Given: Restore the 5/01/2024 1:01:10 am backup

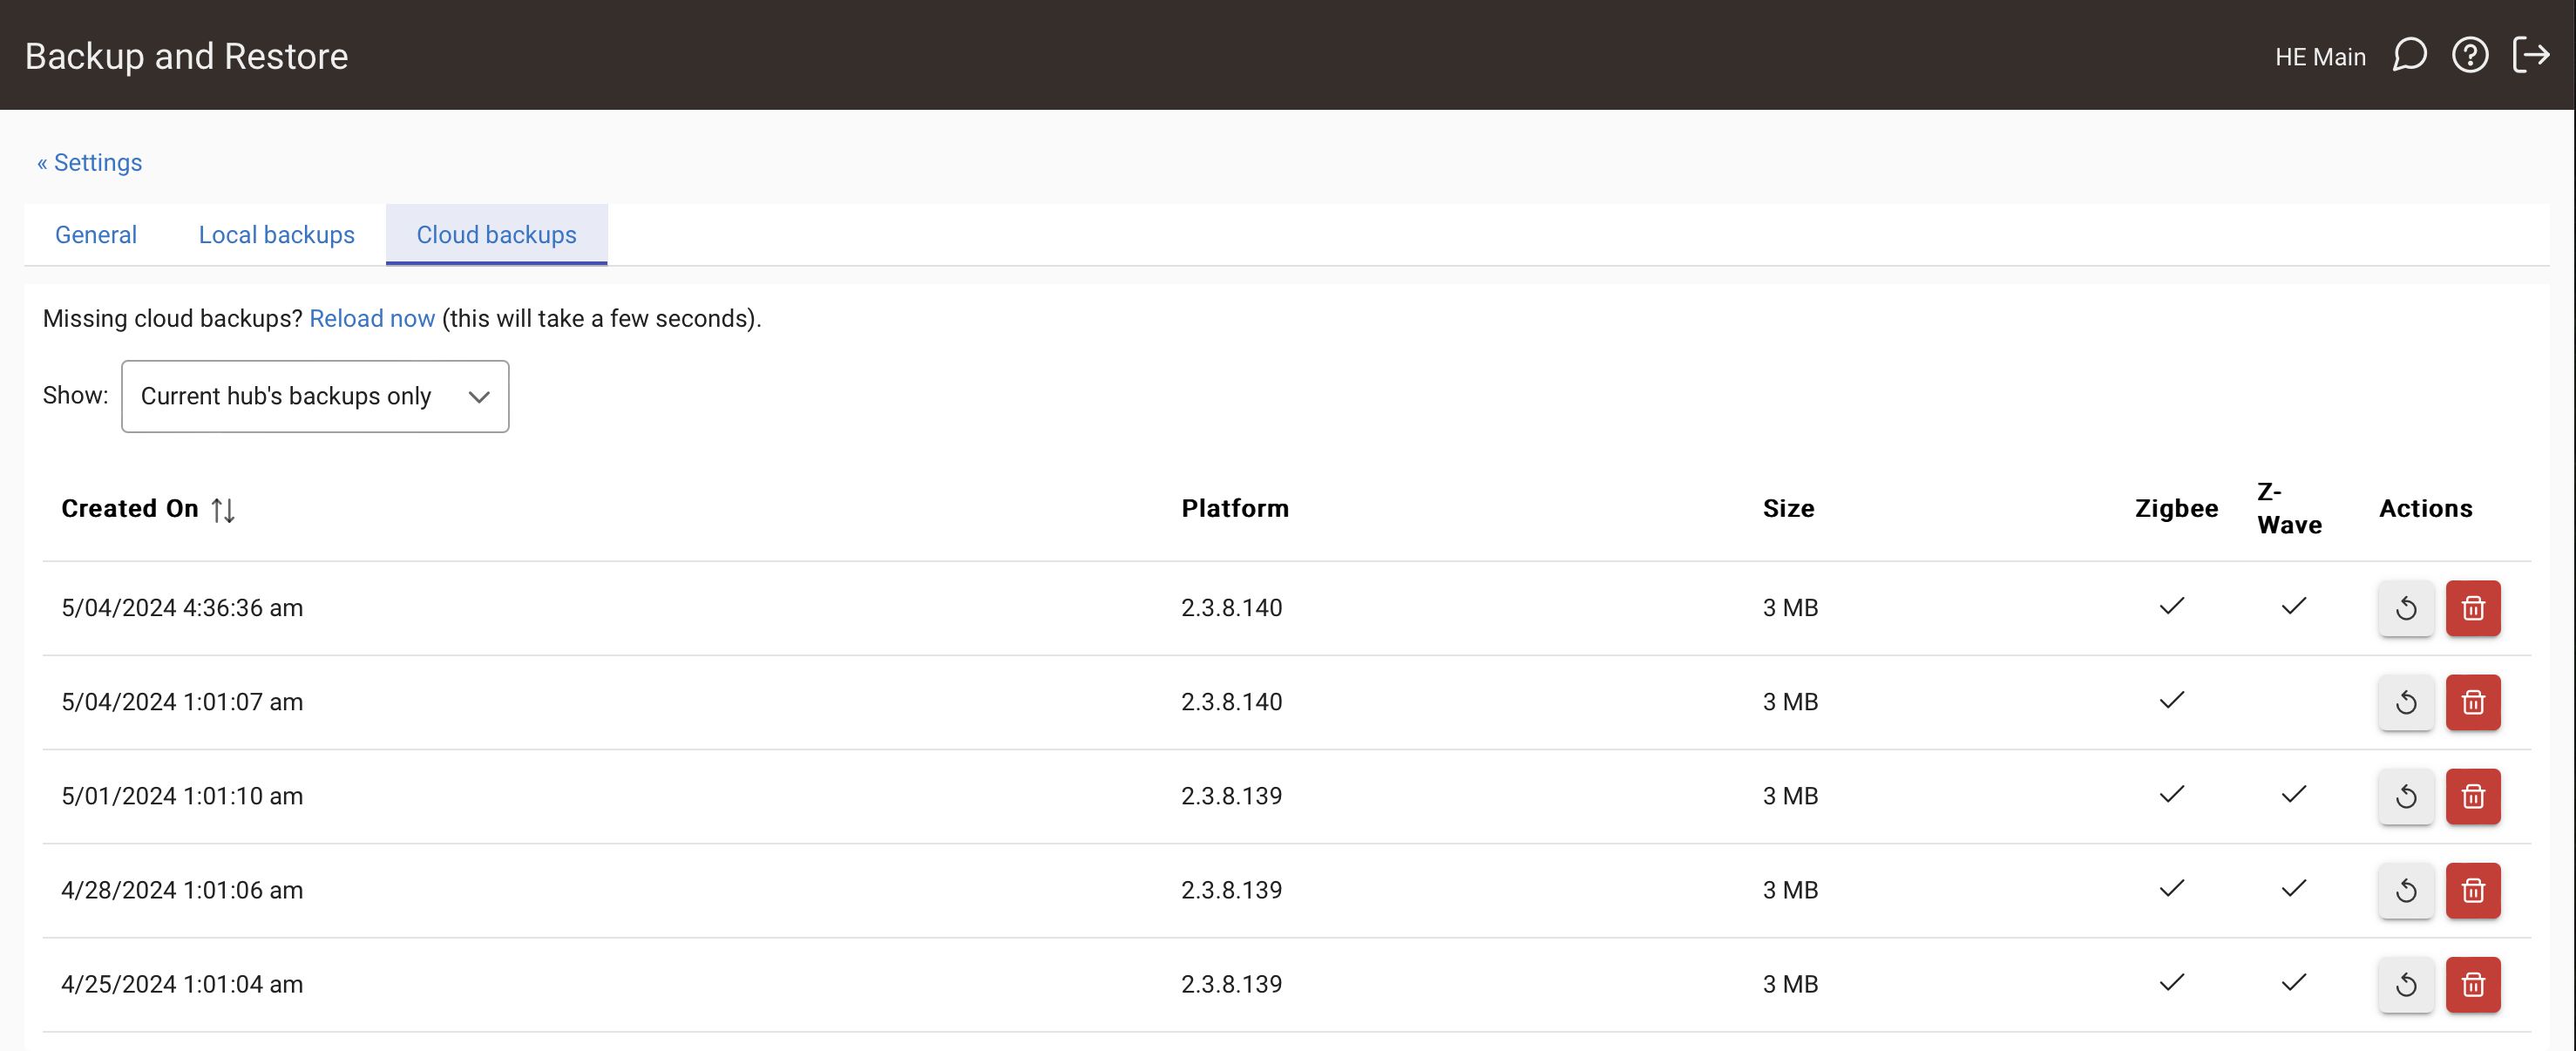Looking at the screenshot, I should (x=2406, y=796).
